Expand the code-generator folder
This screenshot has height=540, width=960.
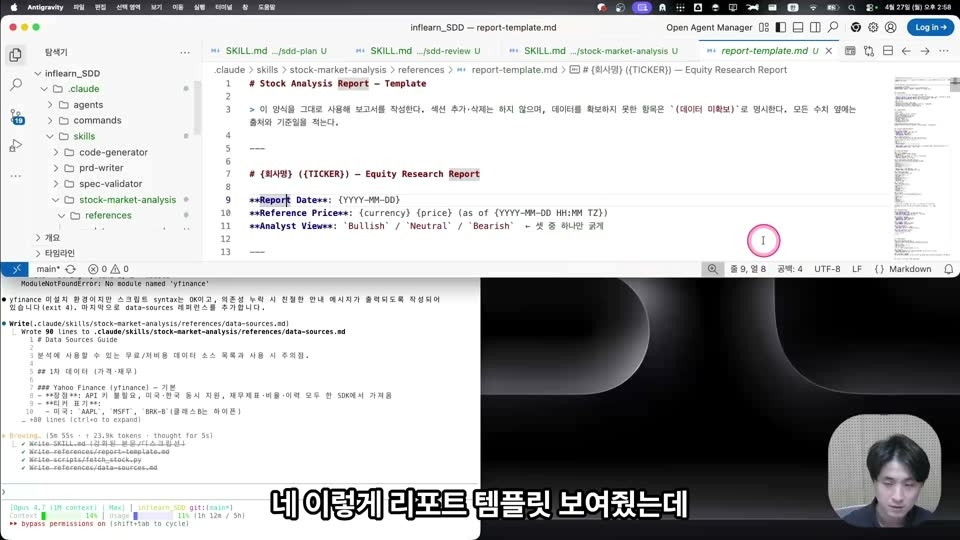pos(108,152)
